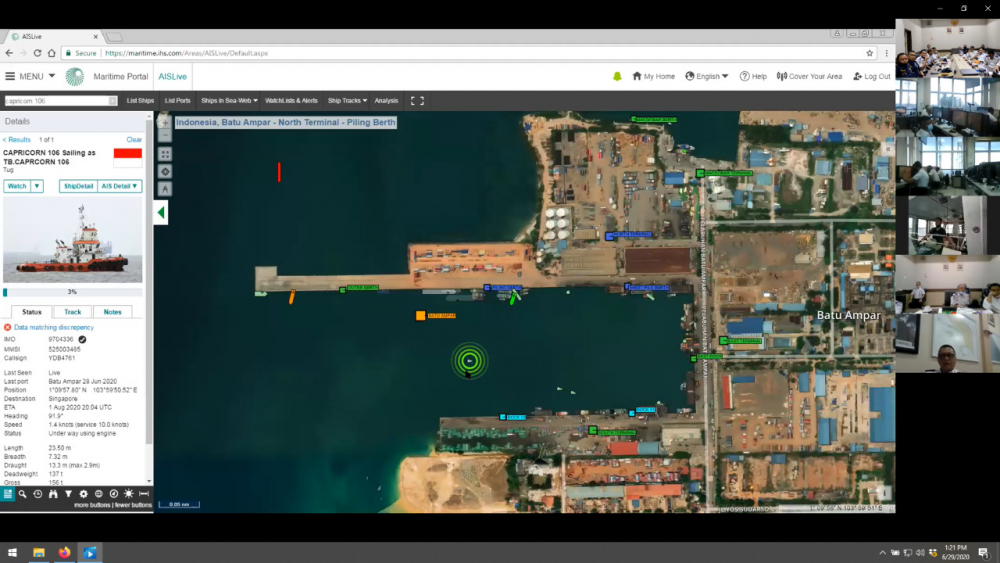Go to My Home

coord(653,77)
